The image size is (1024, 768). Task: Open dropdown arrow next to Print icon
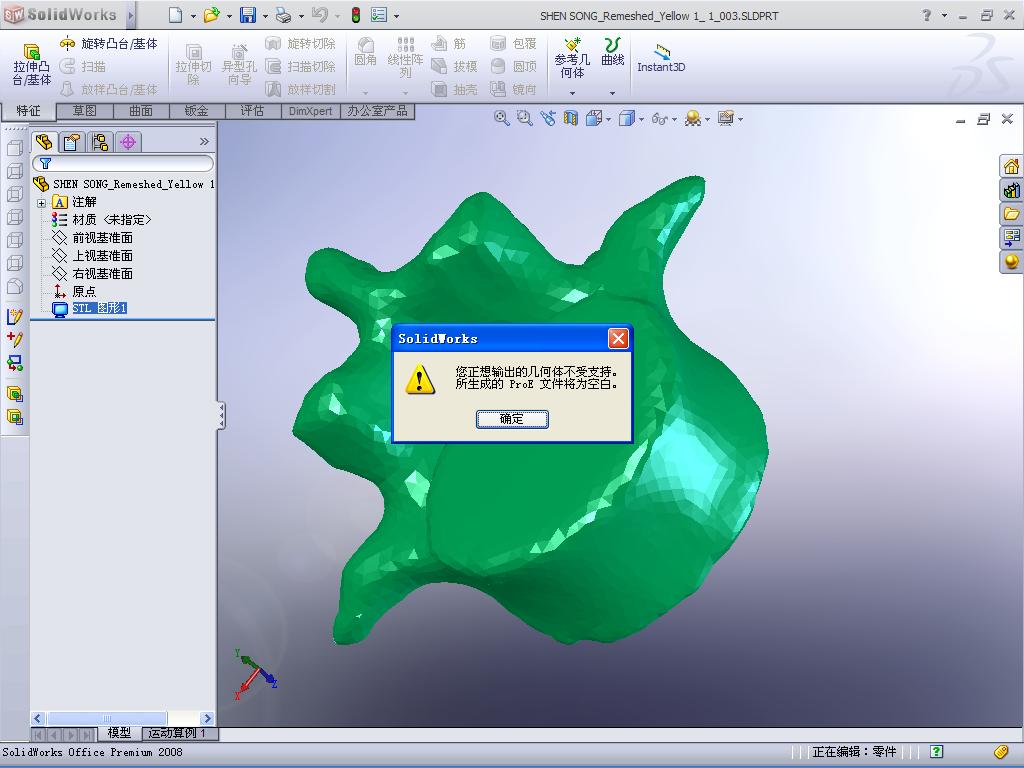[301, 16]
